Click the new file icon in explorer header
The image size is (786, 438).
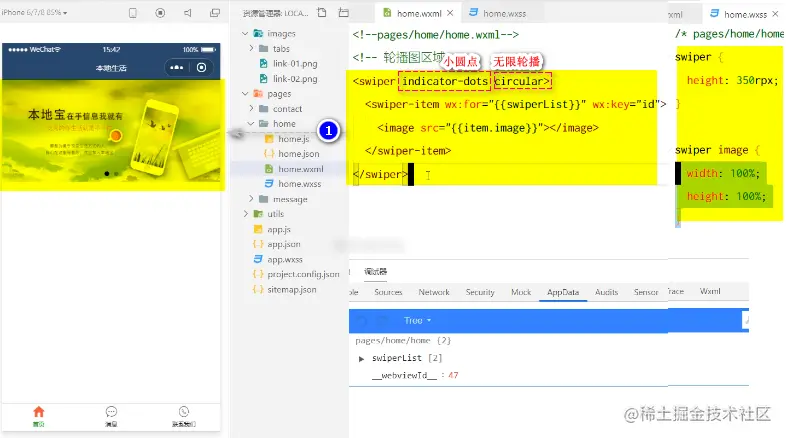click(x=322, y=13)
